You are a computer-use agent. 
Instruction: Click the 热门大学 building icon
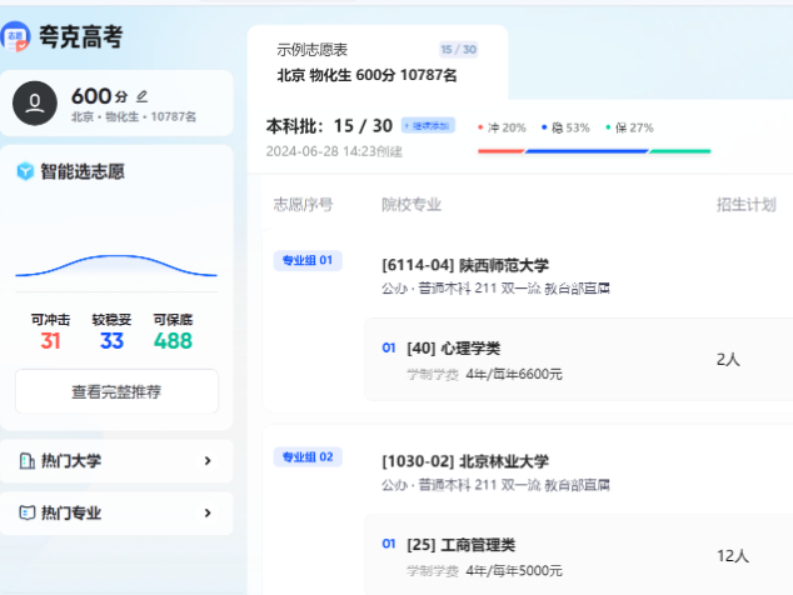coord(27,461)
